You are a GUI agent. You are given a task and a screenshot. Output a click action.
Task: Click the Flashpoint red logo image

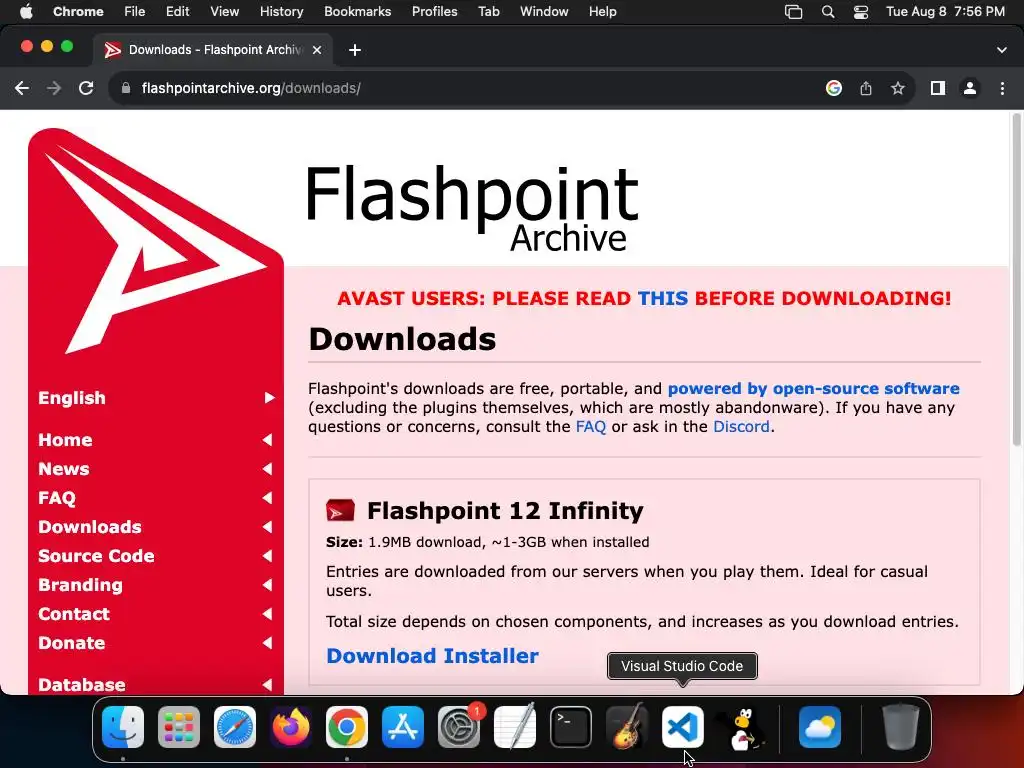(x=156, y=242)
